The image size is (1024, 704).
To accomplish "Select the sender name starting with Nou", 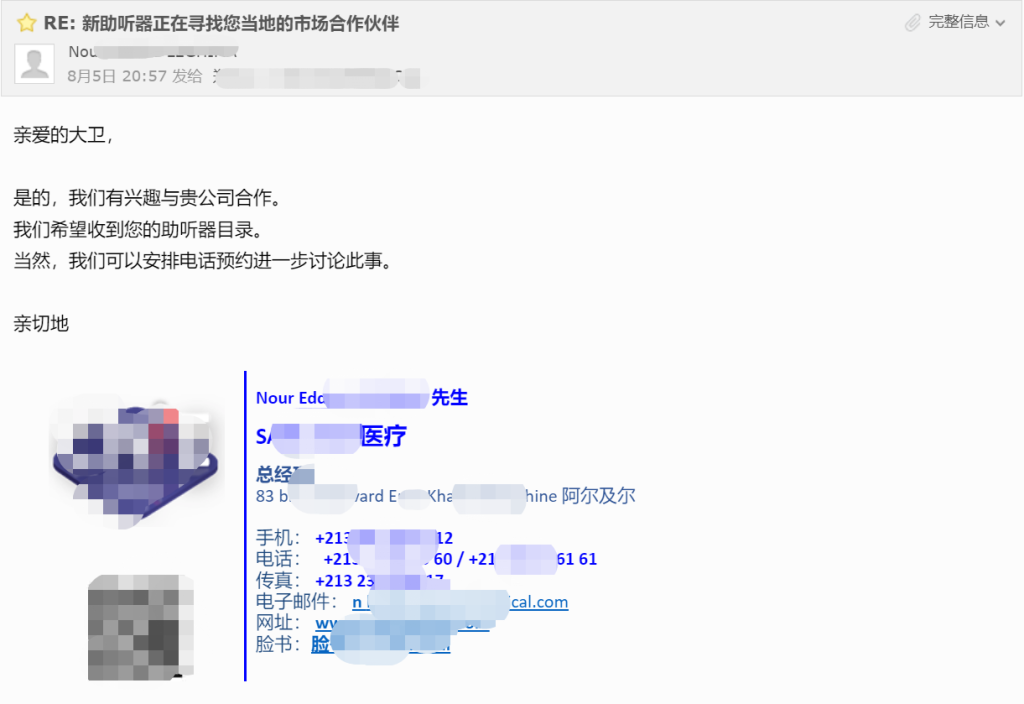I will [x=153, y=52].
